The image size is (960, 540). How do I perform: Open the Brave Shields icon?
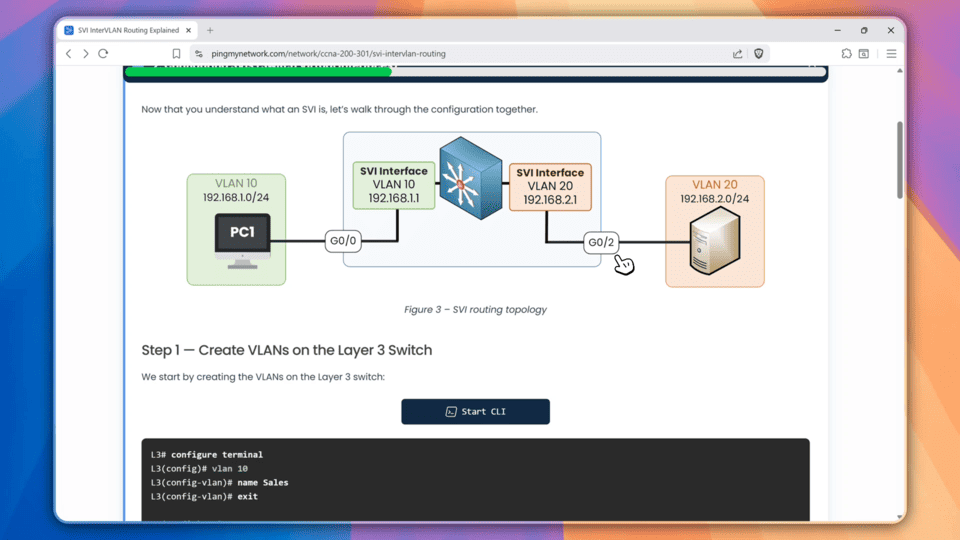pos(759,54)
